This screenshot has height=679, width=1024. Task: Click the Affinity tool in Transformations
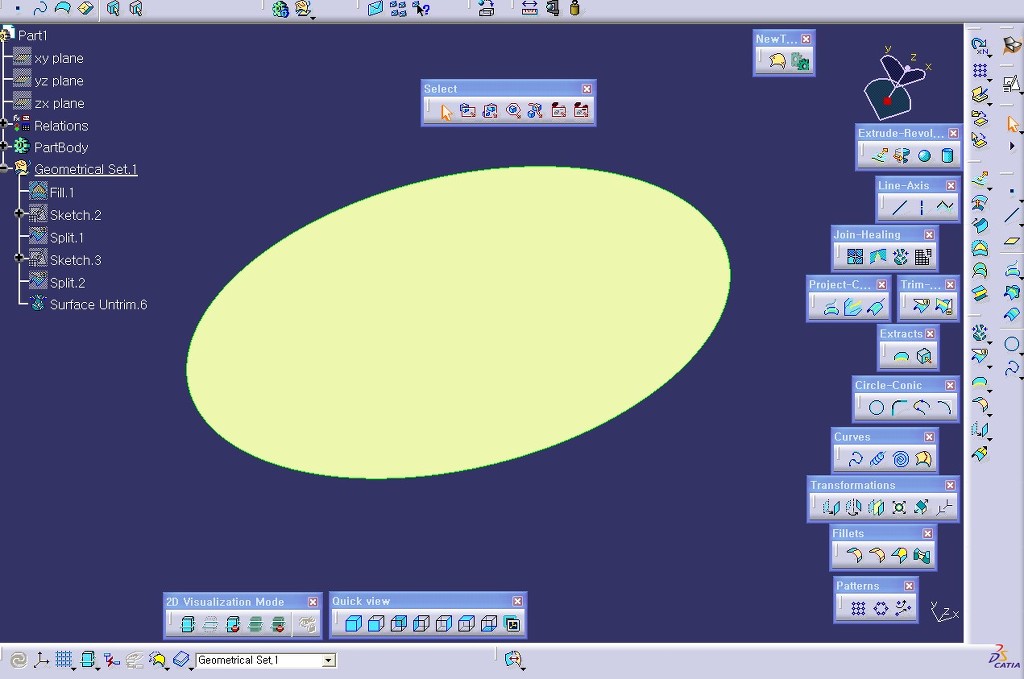click(x=921, y=507)
